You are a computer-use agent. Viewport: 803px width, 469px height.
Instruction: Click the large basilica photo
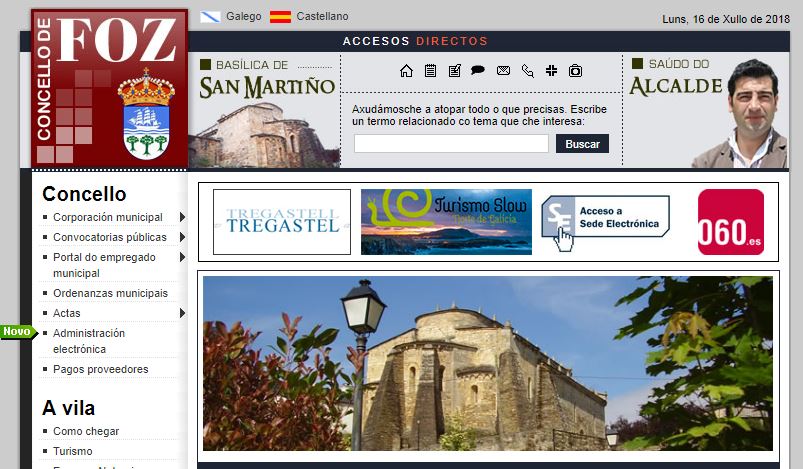488,364
